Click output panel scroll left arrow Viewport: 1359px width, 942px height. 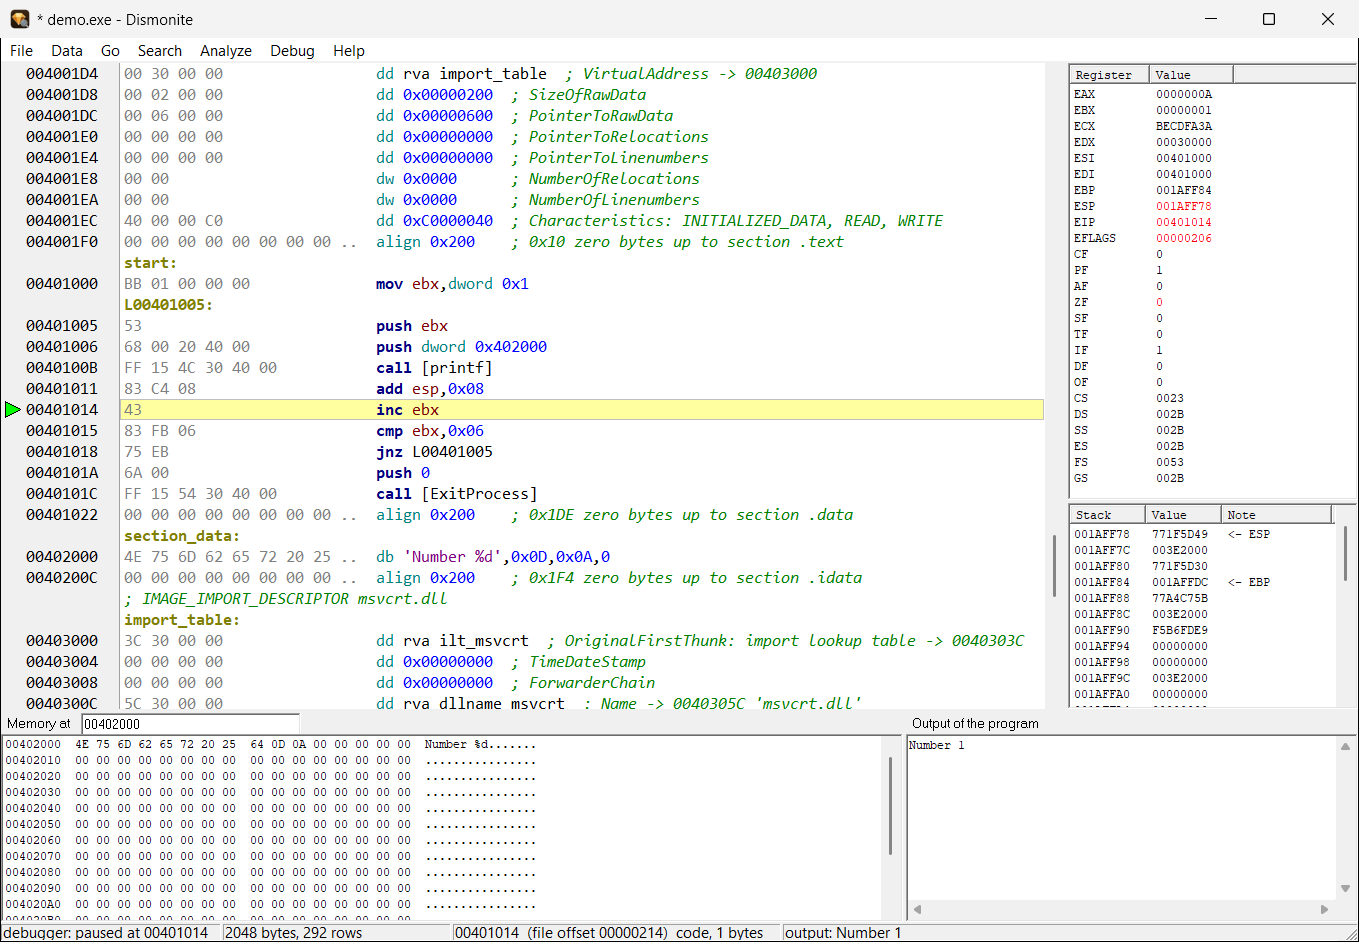[917, 909]
